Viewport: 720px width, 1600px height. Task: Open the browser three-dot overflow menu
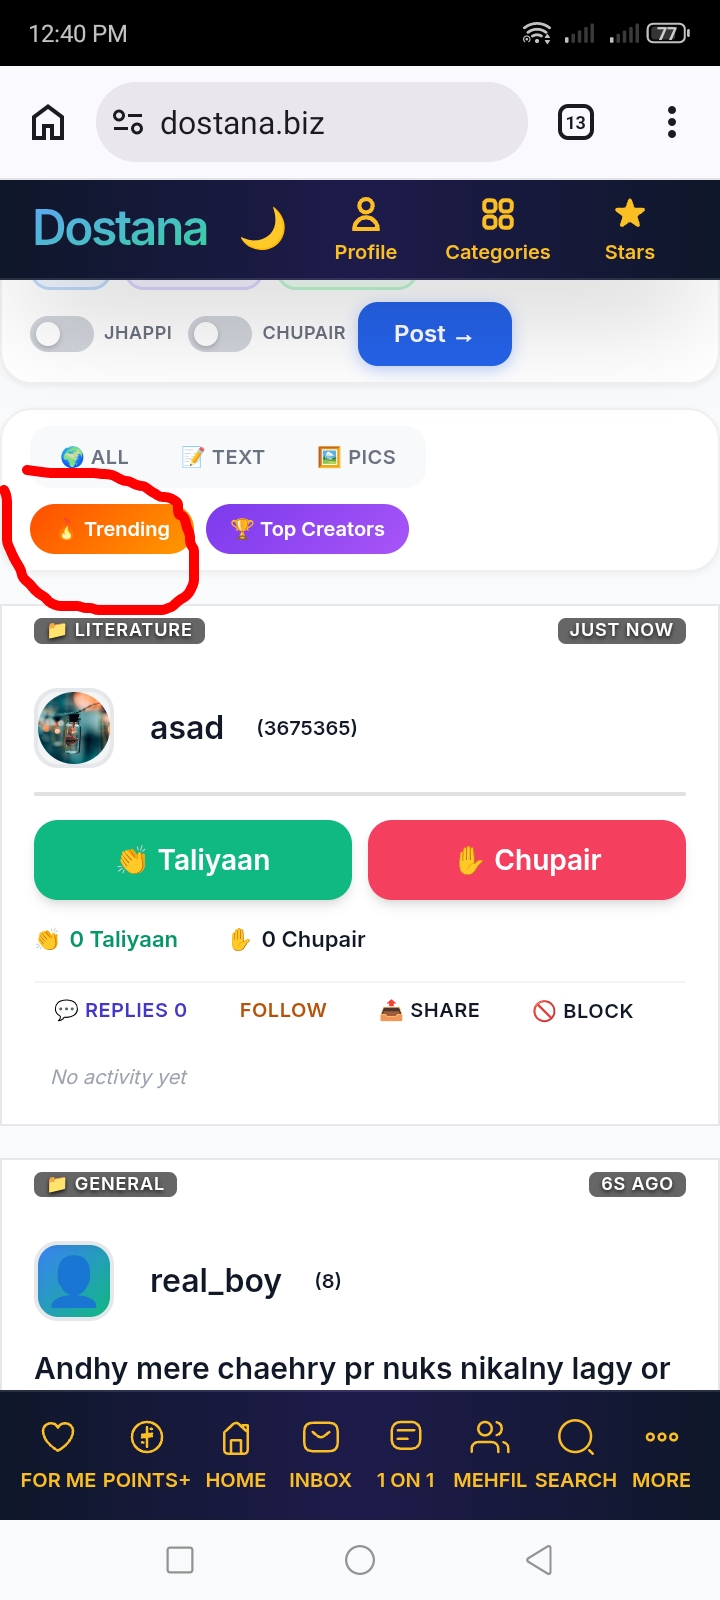click(672, 122)
